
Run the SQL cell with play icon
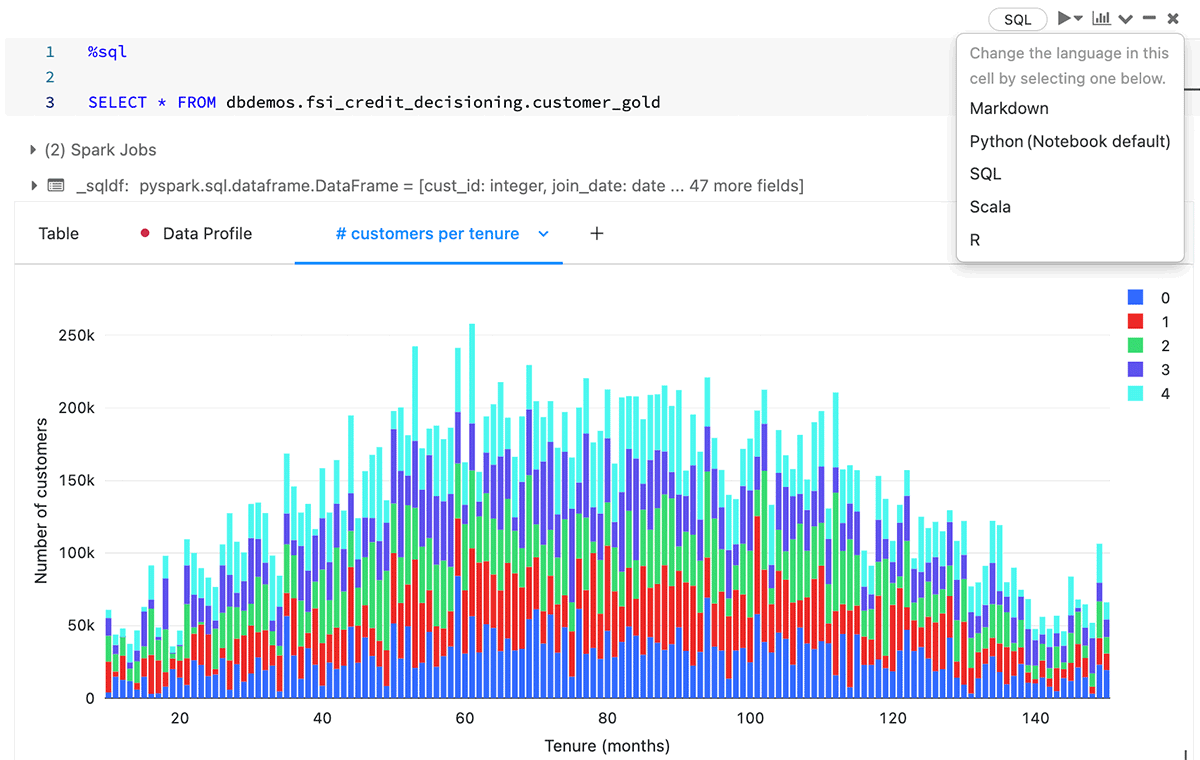pos(1065,18)
